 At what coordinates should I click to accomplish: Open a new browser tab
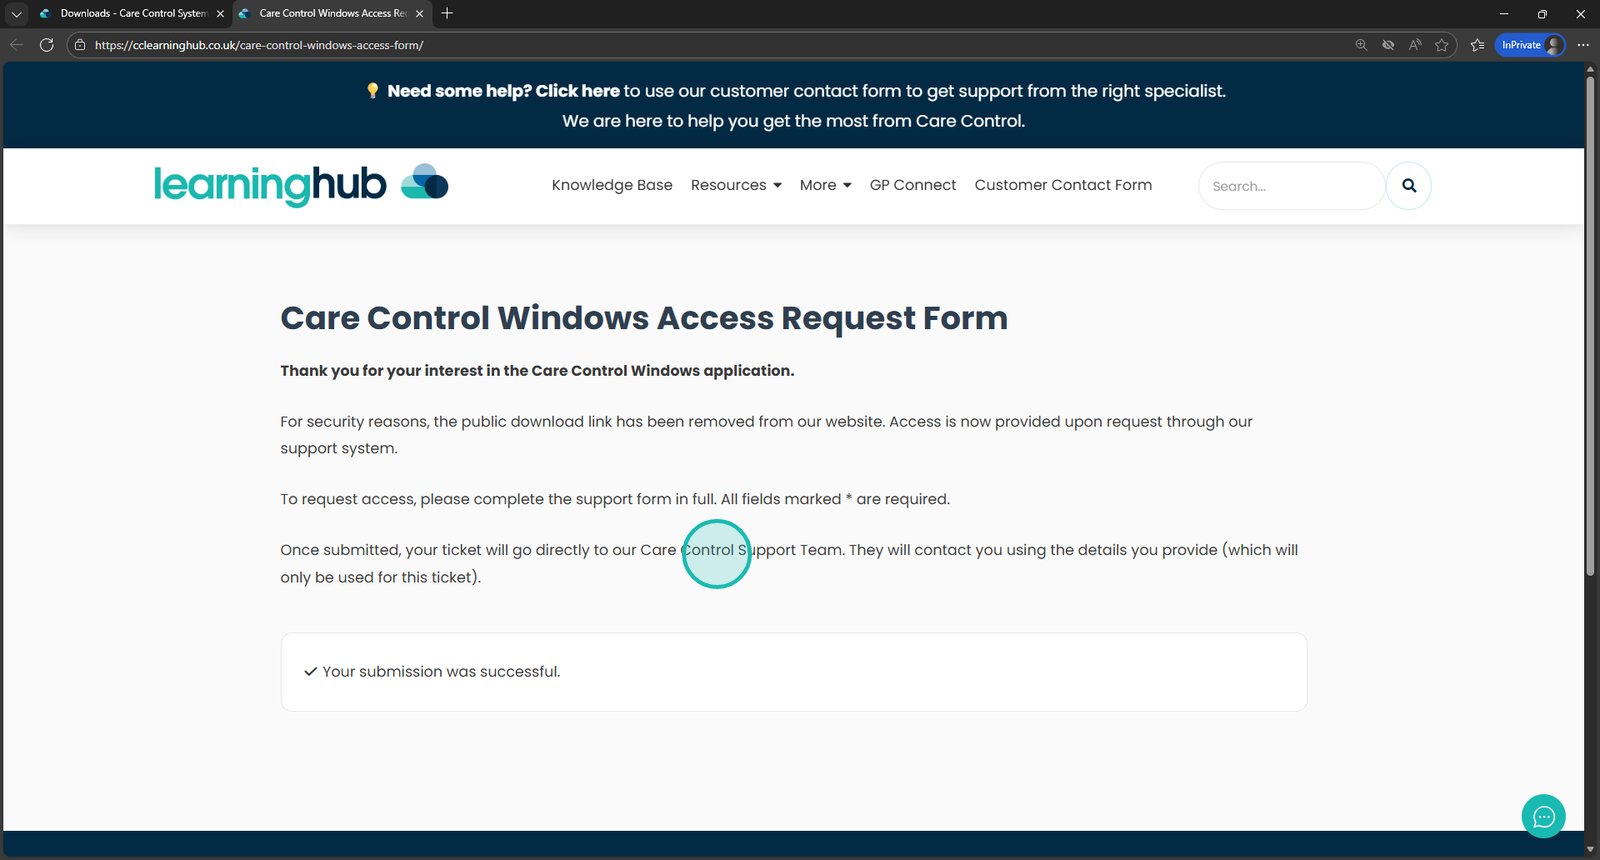click(447, 14)
